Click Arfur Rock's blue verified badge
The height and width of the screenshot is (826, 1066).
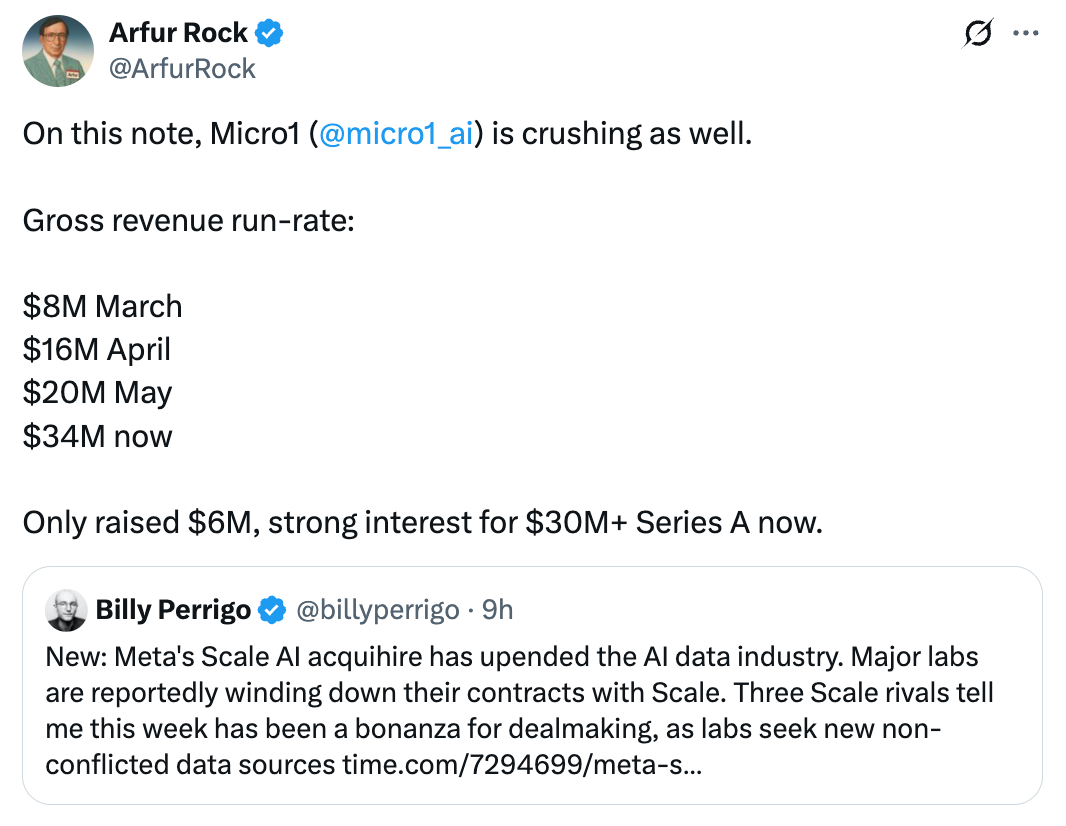[x=269, y=33]
